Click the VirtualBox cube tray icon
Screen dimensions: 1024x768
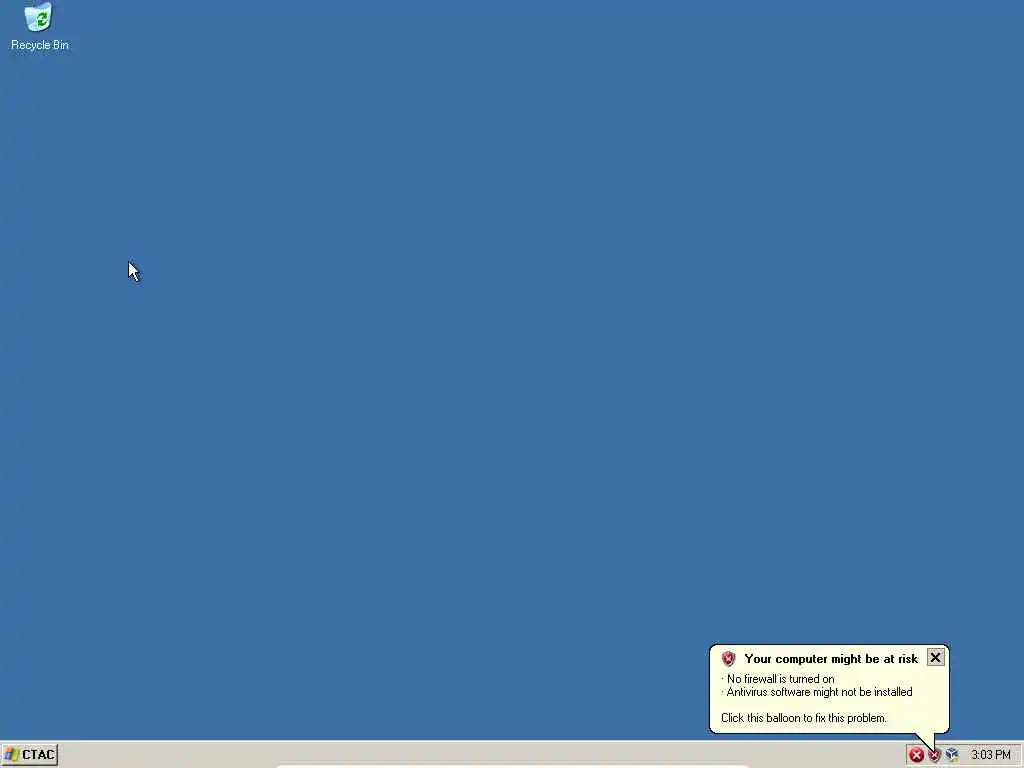(952, 755)
